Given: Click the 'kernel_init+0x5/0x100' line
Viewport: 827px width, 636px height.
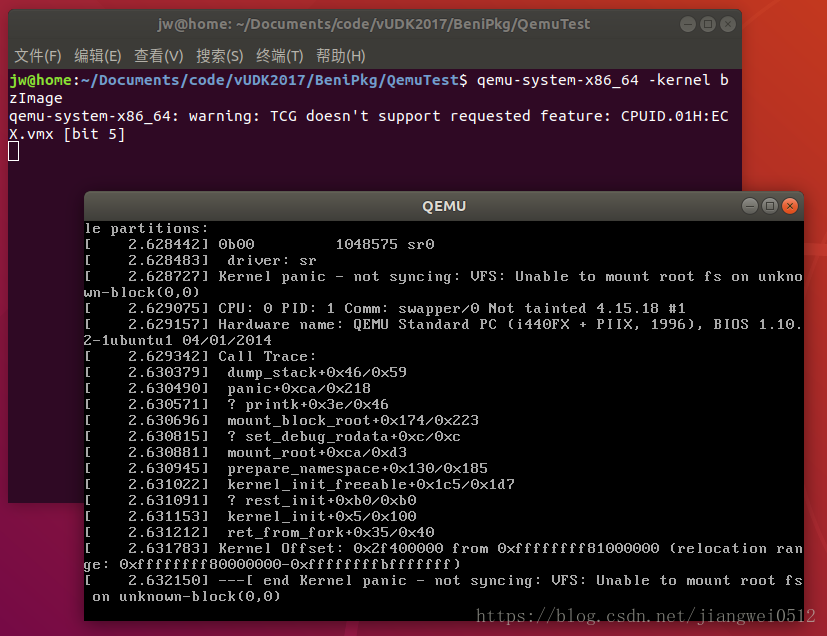Looking at the screenshot, I should pyautogui.click(x=251, y=516).
